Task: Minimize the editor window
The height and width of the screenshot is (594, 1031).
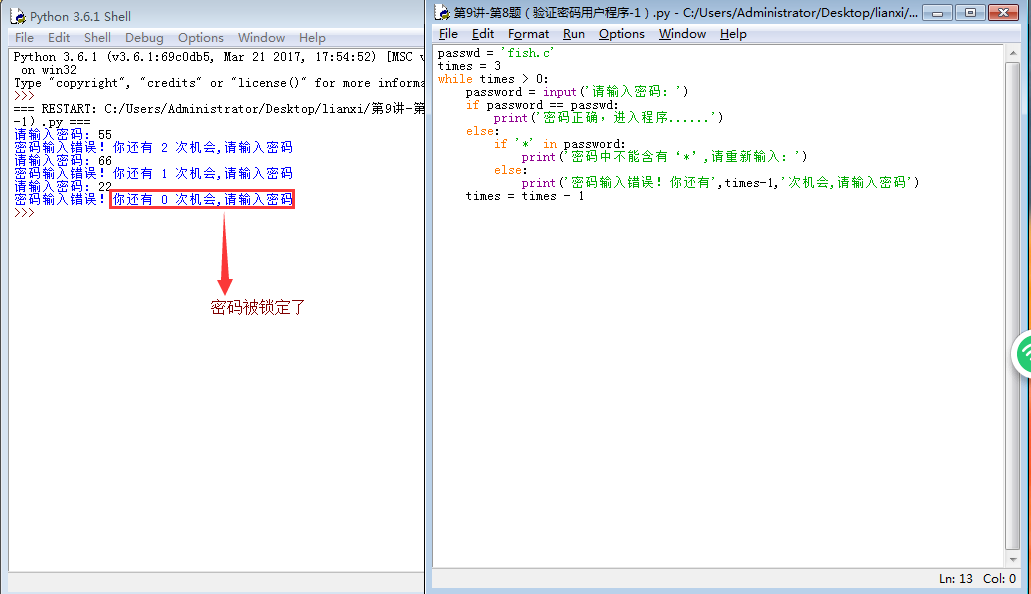Action: [x=937, y=13]
